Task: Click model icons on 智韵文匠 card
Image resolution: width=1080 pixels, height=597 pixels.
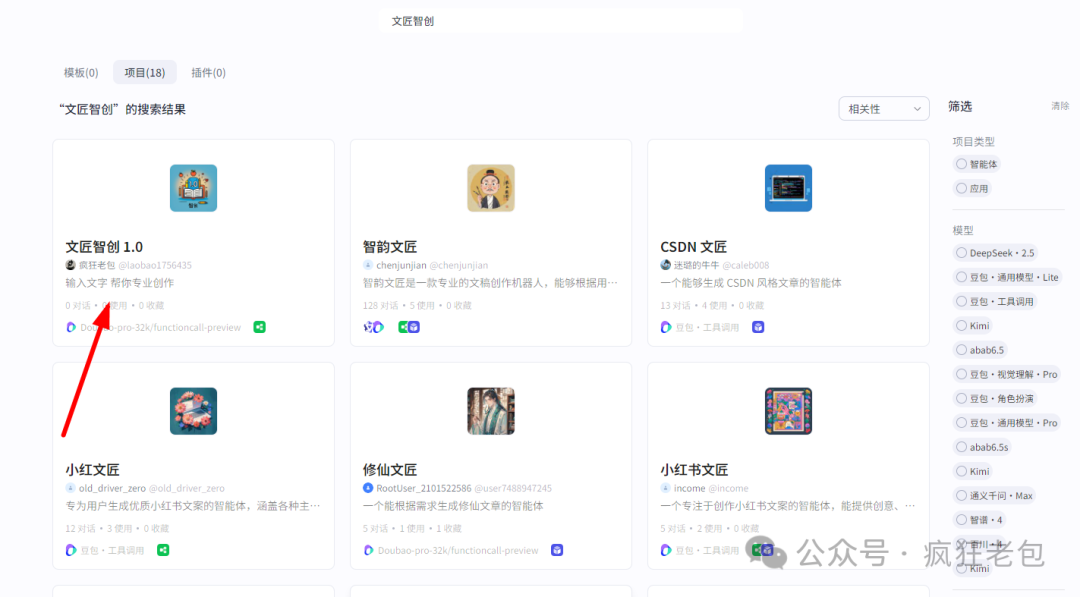Action: [x=373, y=327]
